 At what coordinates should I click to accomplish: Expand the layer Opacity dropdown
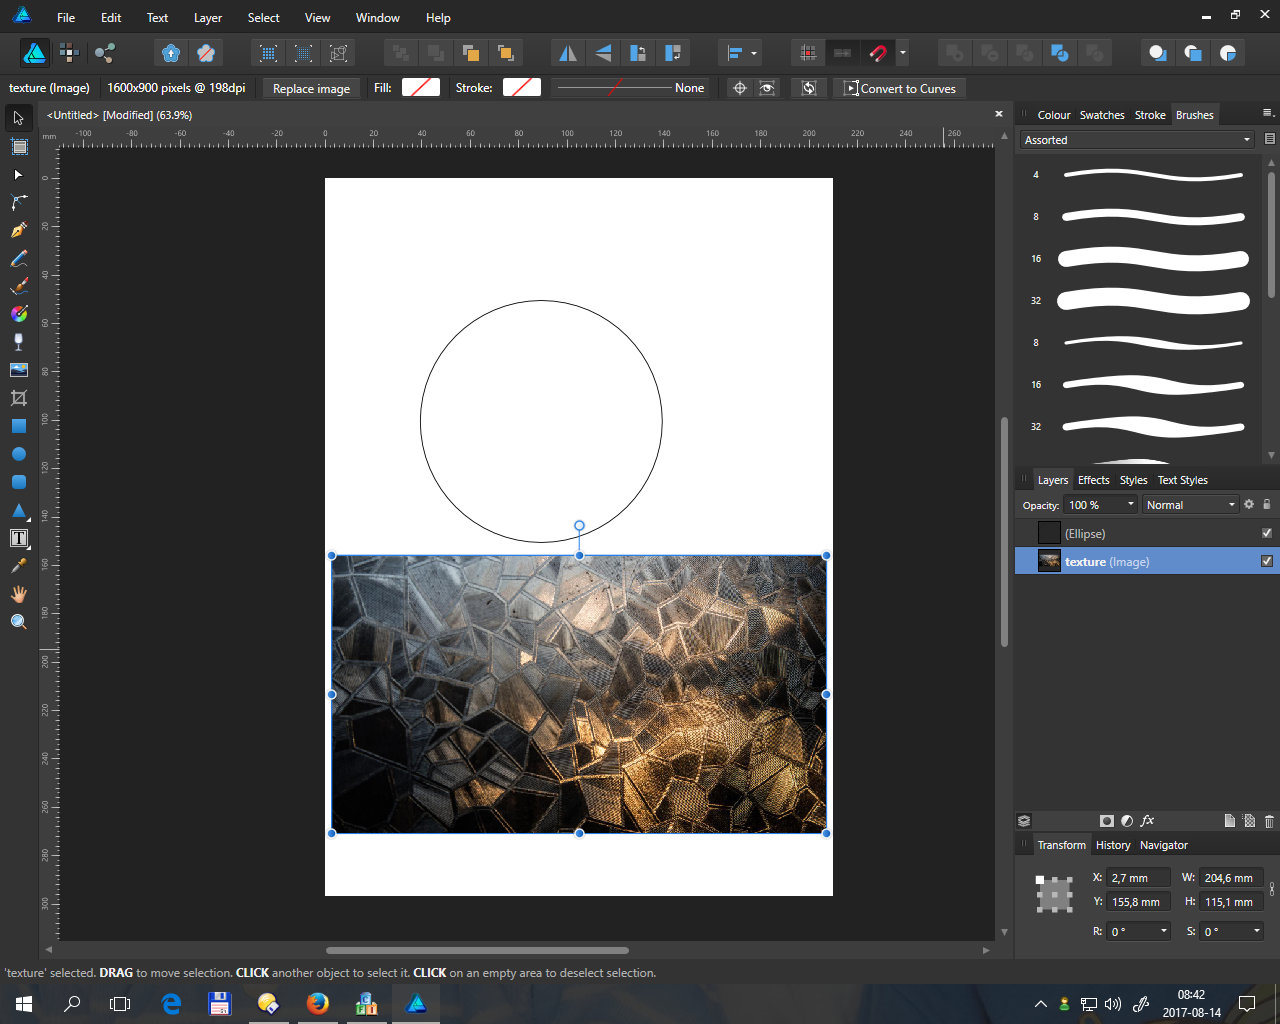(x=1131, y=504)
